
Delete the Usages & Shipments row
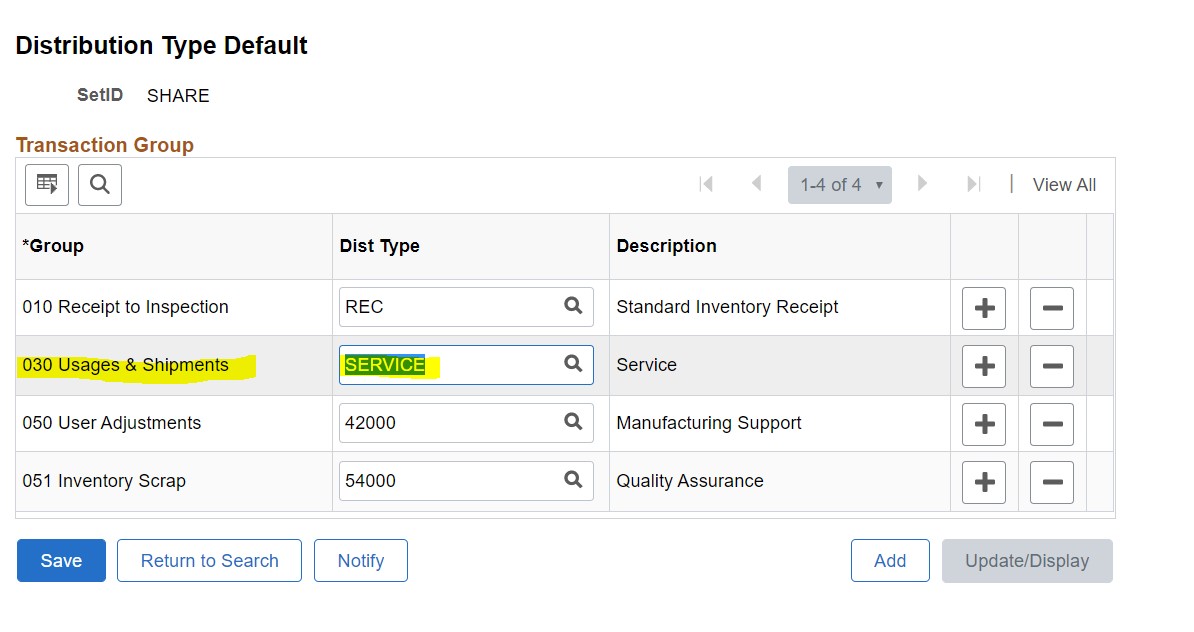[1052, 365]
